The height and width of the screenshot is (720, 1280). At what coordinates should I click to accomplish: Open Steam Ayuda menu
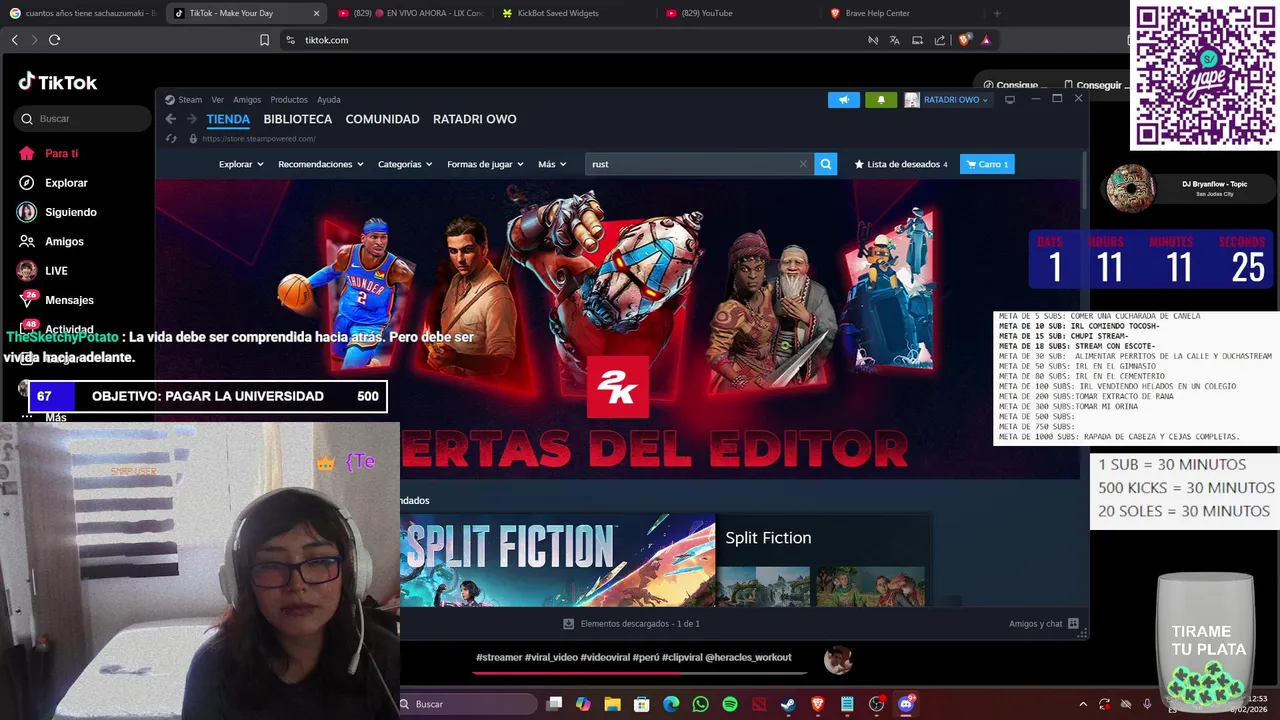(329, 100)
